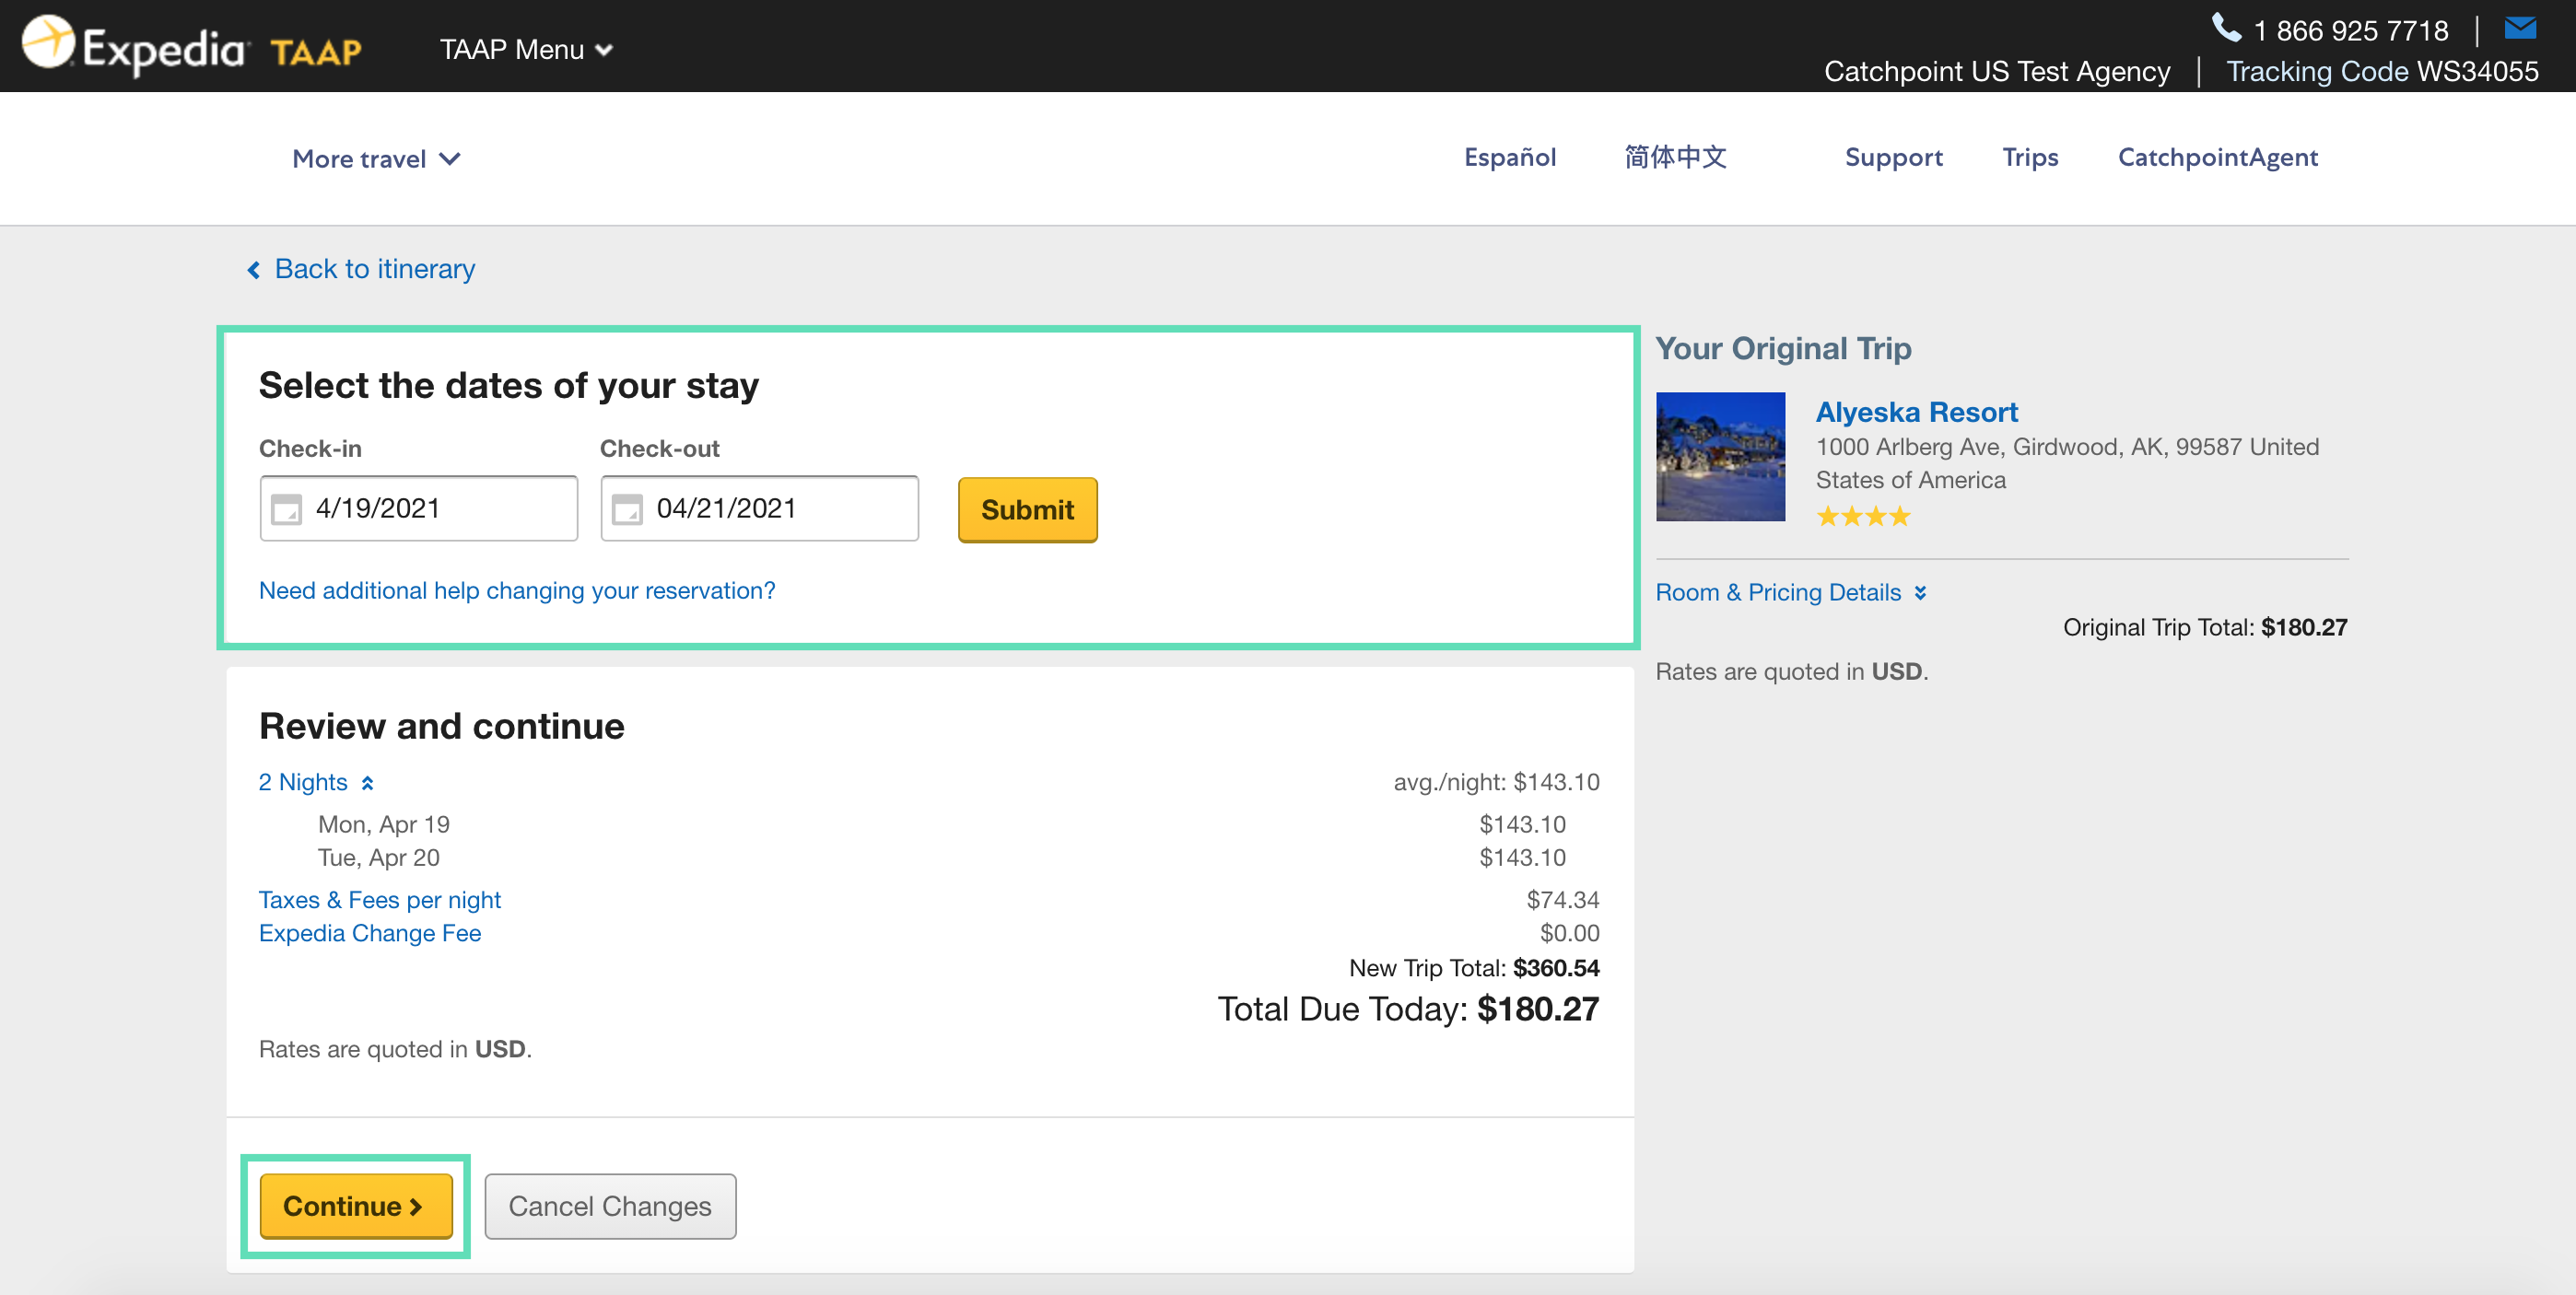Click the Check-in date field
Screen dimensions: 2576x1295
(419, 508)
